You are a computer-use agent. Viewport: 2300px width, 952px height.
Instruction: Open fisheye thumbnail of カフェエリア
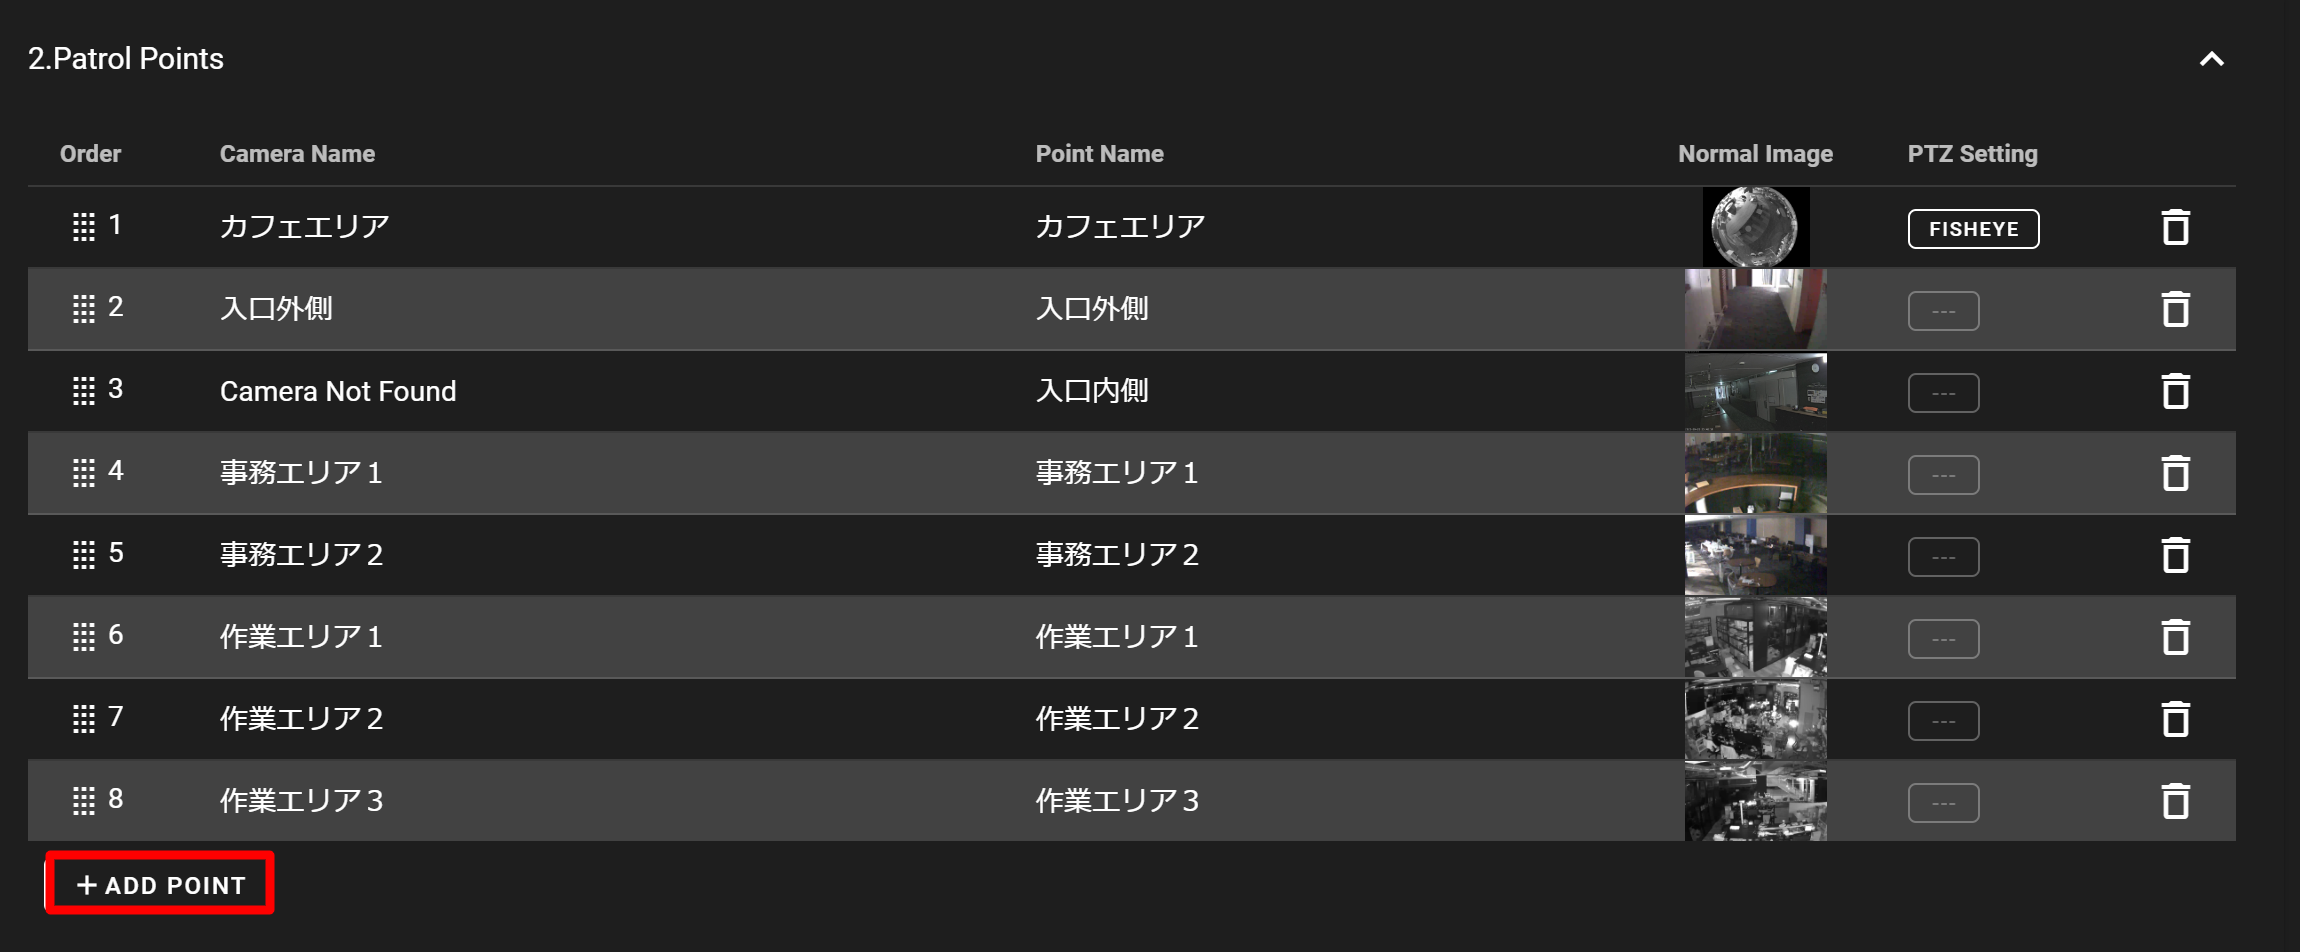click(x=1755, y=227)
